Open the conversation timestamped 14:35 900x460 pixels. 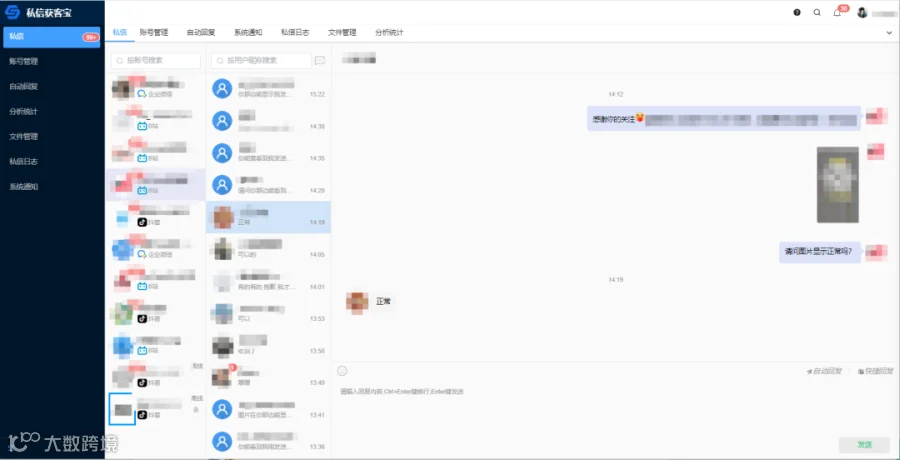268,153
